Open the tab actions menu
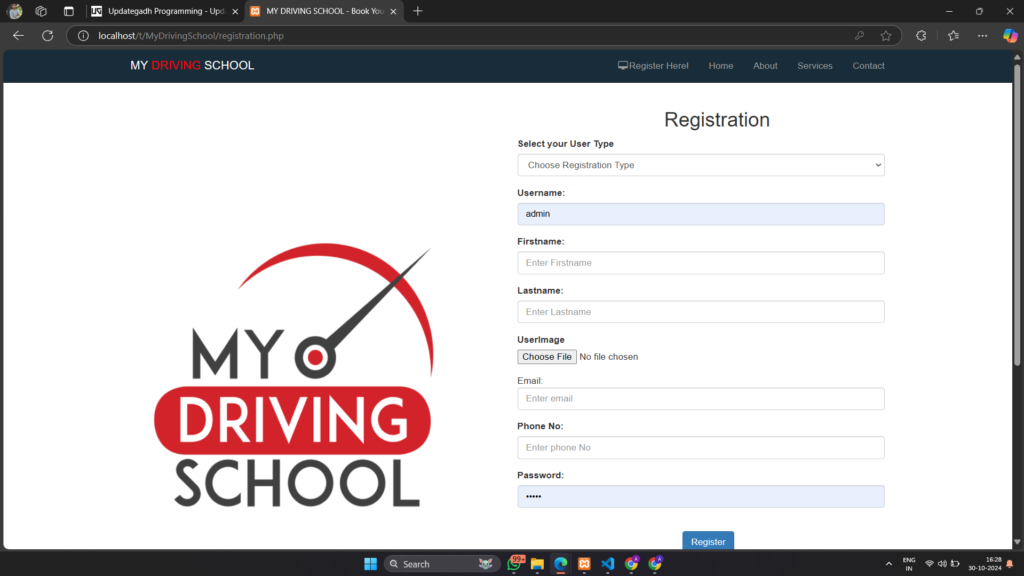Viewport: 1024px width, 576px height. [69, 11]
